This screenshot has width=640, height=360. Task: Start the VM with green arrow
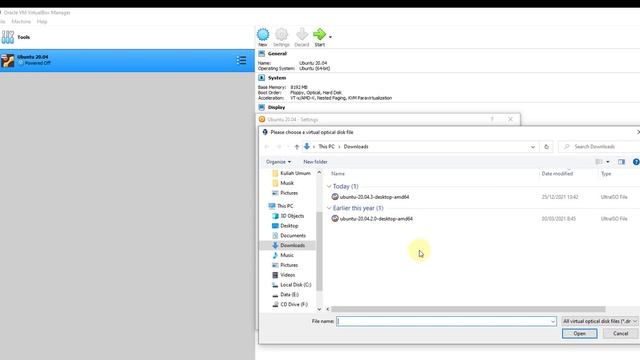click(320, 34)
